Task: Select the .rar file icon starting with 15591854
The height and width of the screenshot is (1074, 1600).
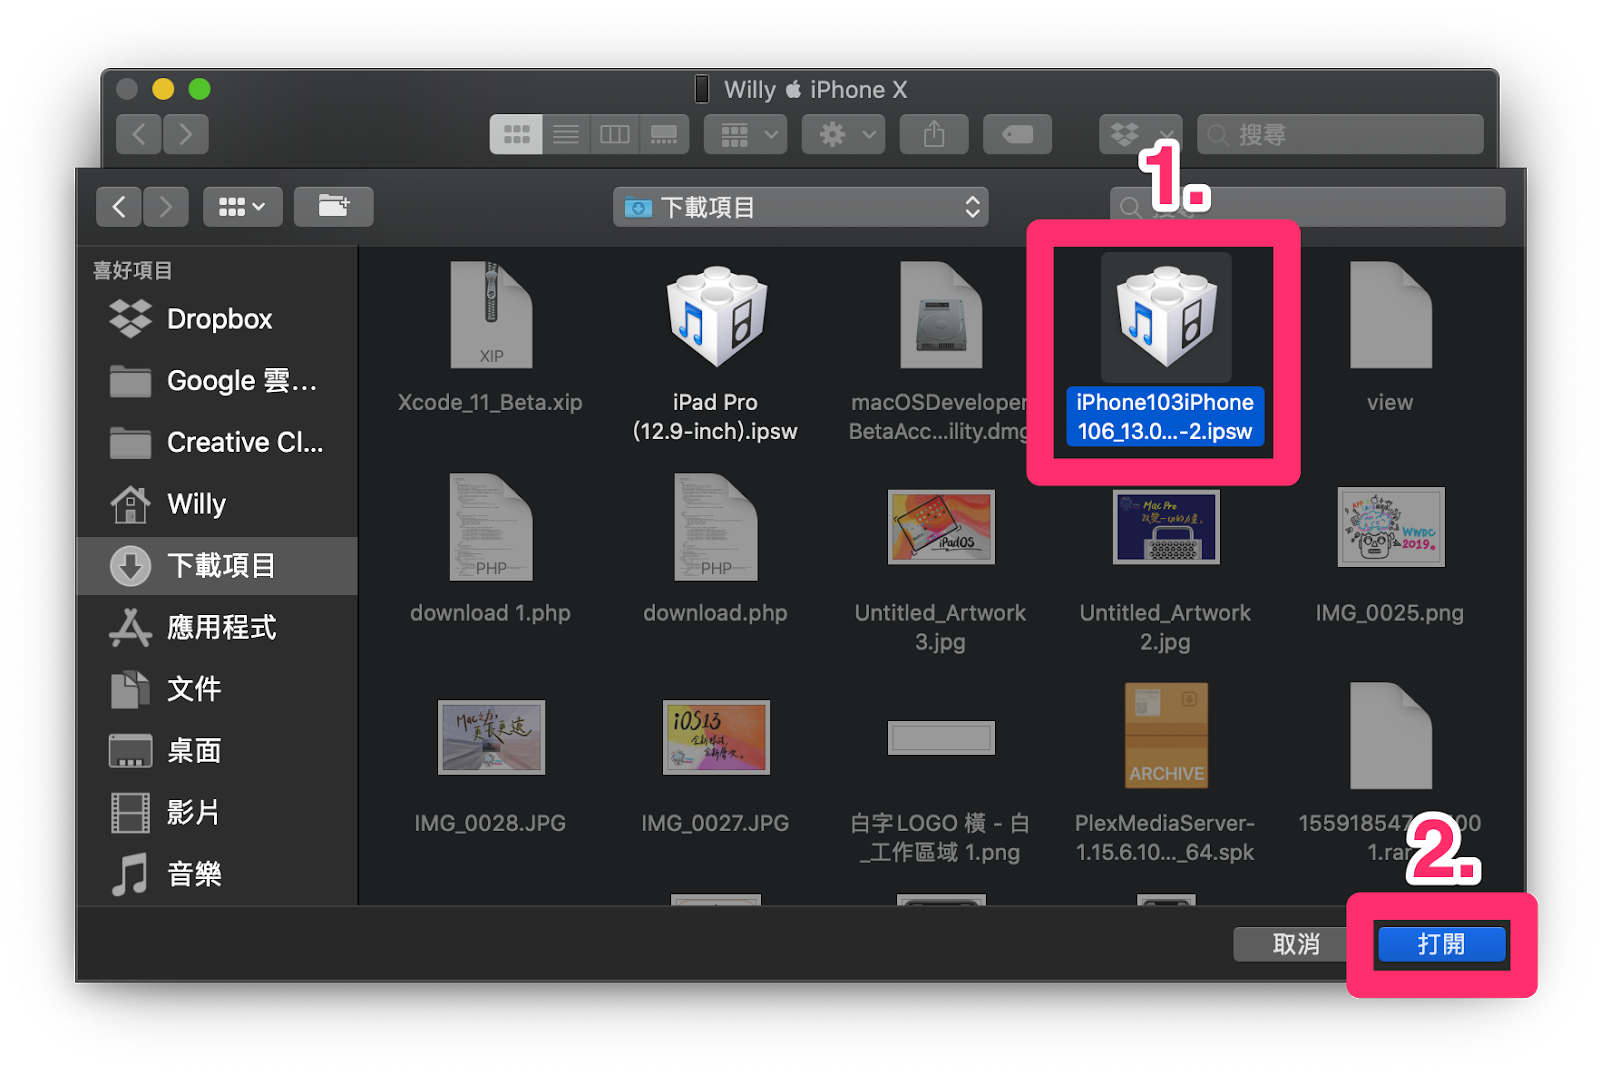Action: (1390, 737)
